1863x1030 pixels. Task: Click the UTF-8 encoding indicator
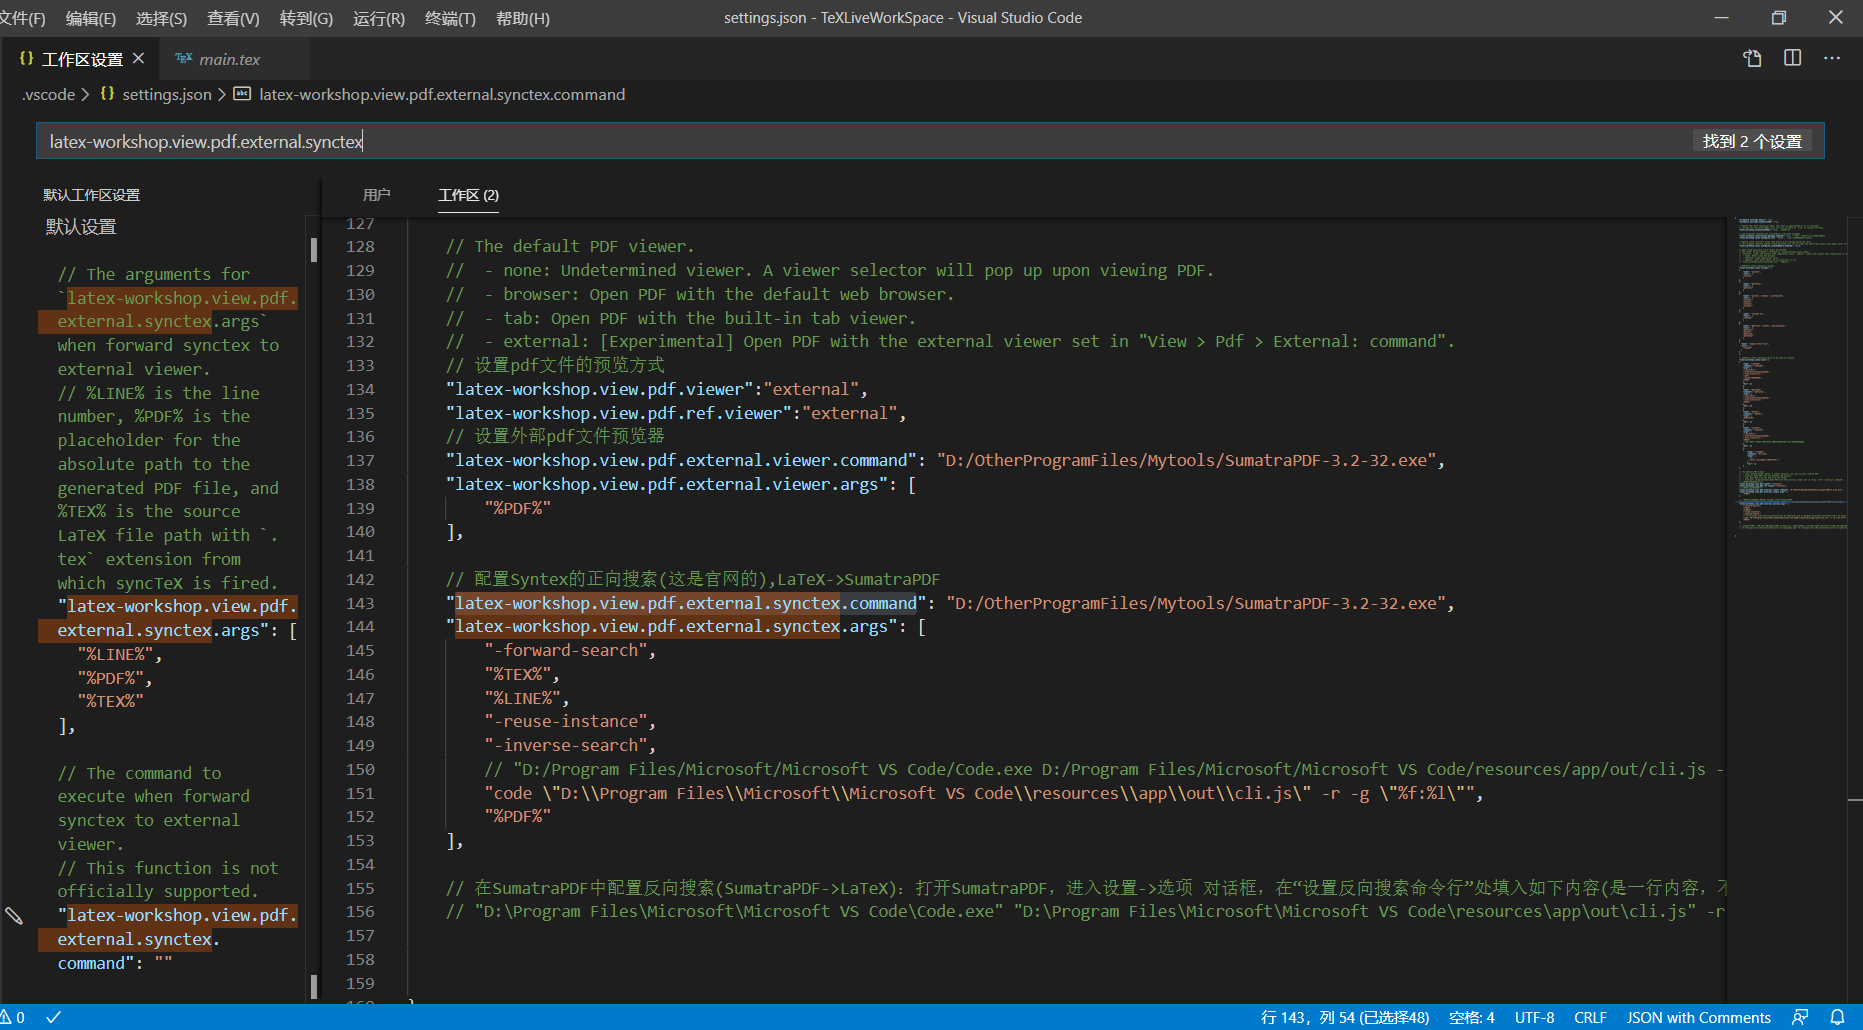tap(1534, 1017)
